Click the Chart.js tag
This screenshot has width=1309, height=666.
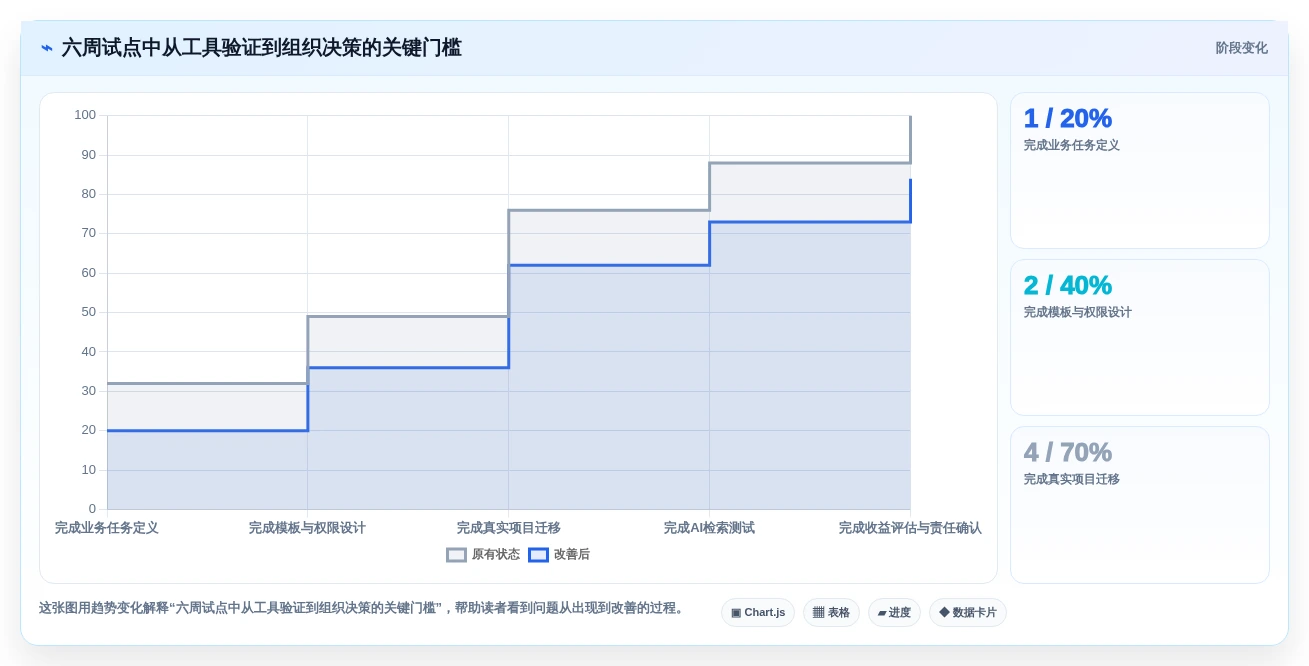coord(758,612)
